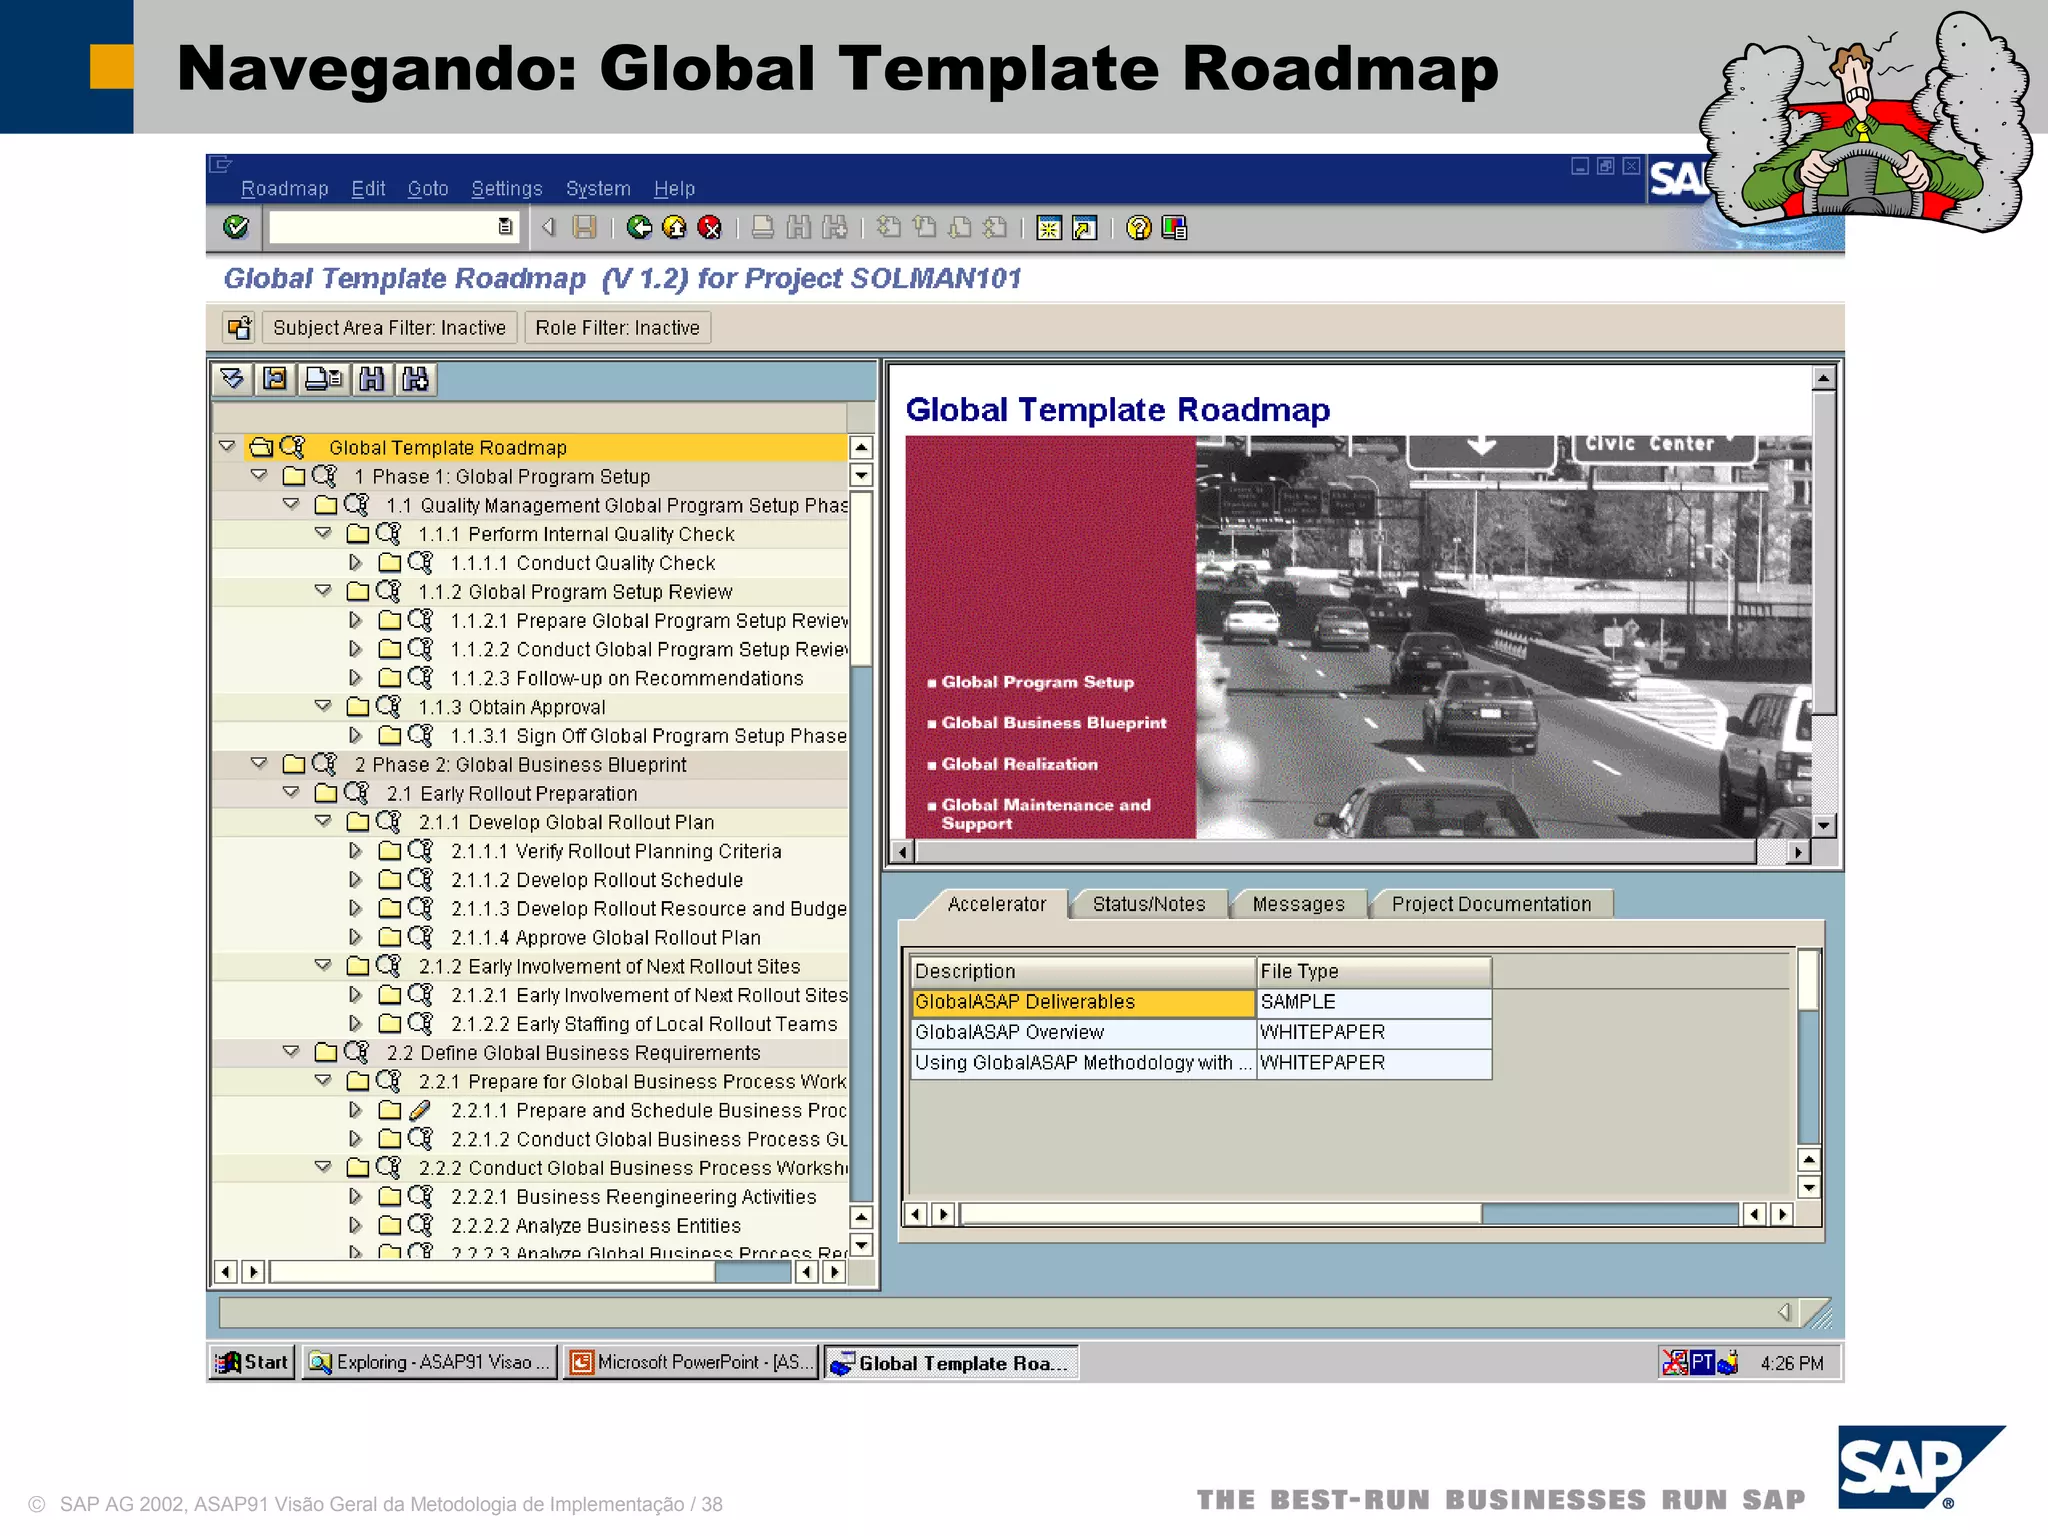Select Using GlobalASAP Methodology with... row

(x=1201, y=1063)
